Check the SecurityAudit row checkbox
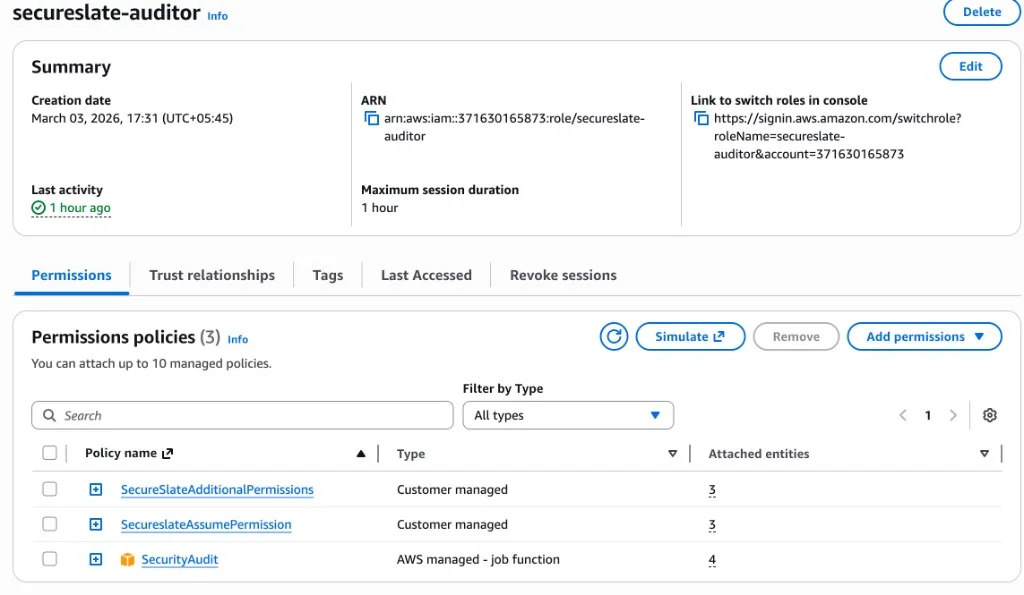Image resolution: width=1024 pixels, height=595 pixels. tap(50, 559)
